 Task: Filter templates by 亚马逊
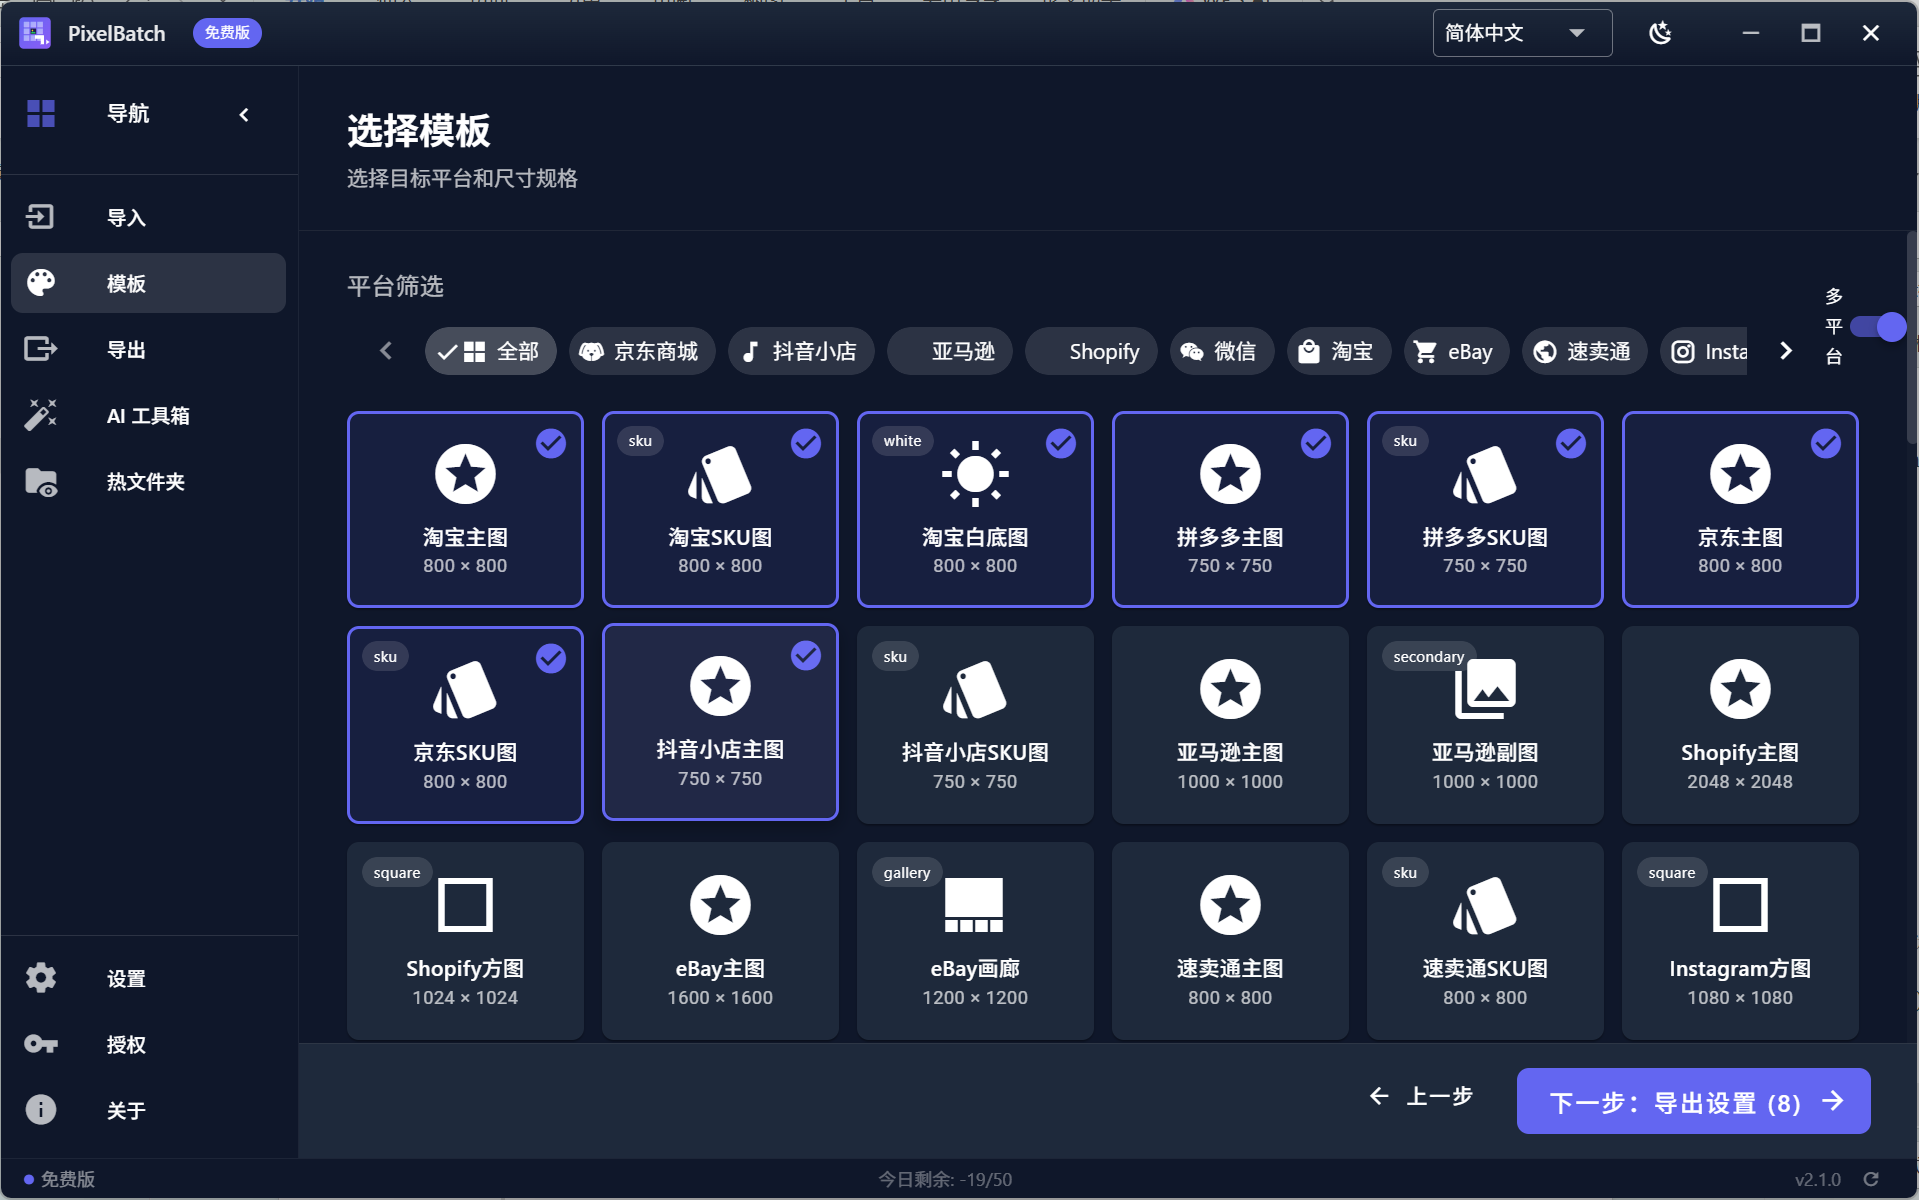950,351
